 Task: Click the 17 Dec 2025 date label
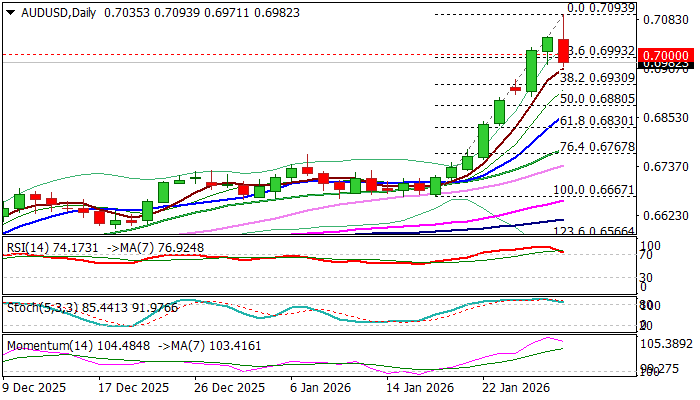(x=133, y=387)
